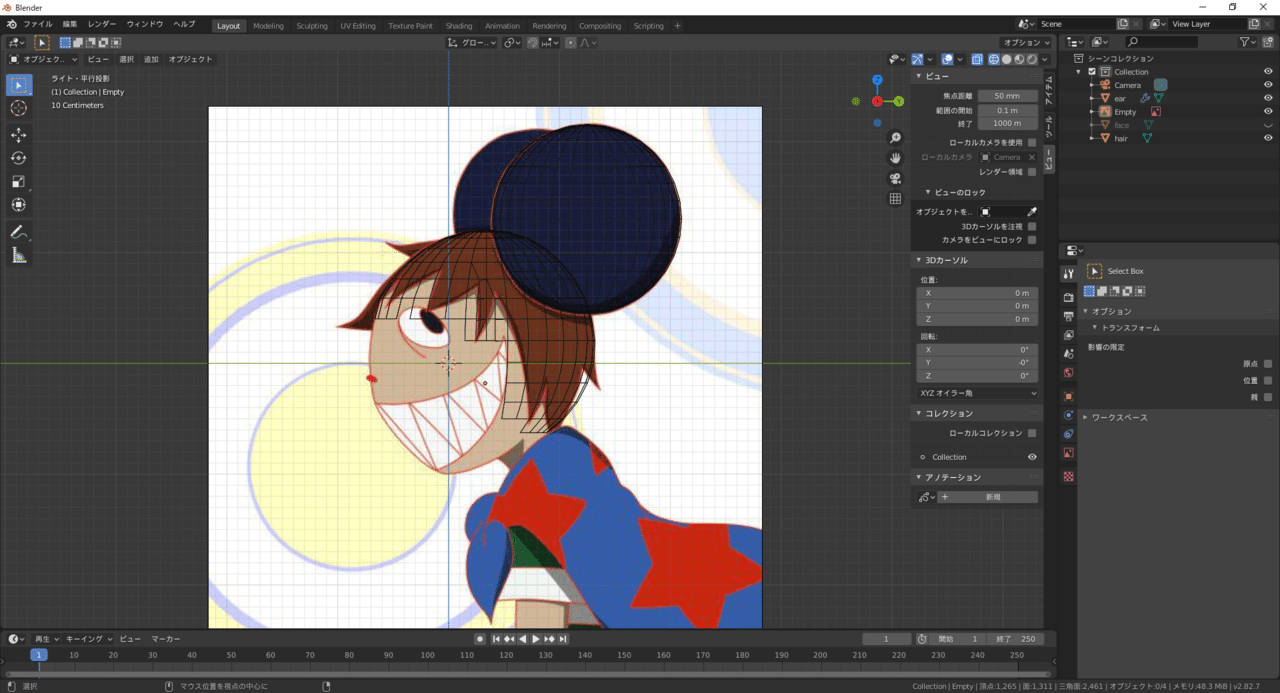Screen dimensions: 1280x693
Task: Click the hand pan viewport gizmo
Action: 895,158
